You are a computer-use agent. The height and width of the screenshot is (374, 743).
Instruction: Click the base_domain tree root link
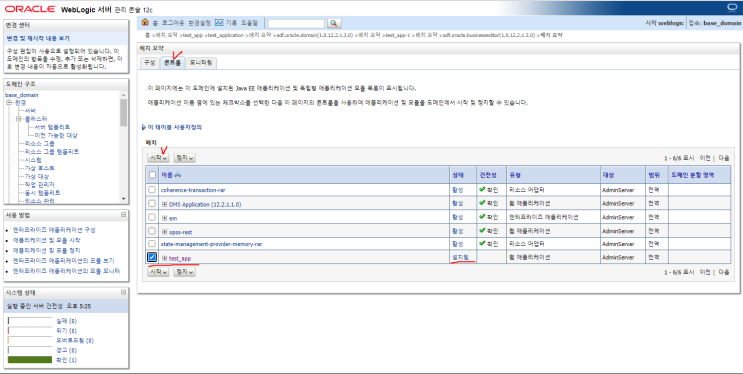[21, 95]
